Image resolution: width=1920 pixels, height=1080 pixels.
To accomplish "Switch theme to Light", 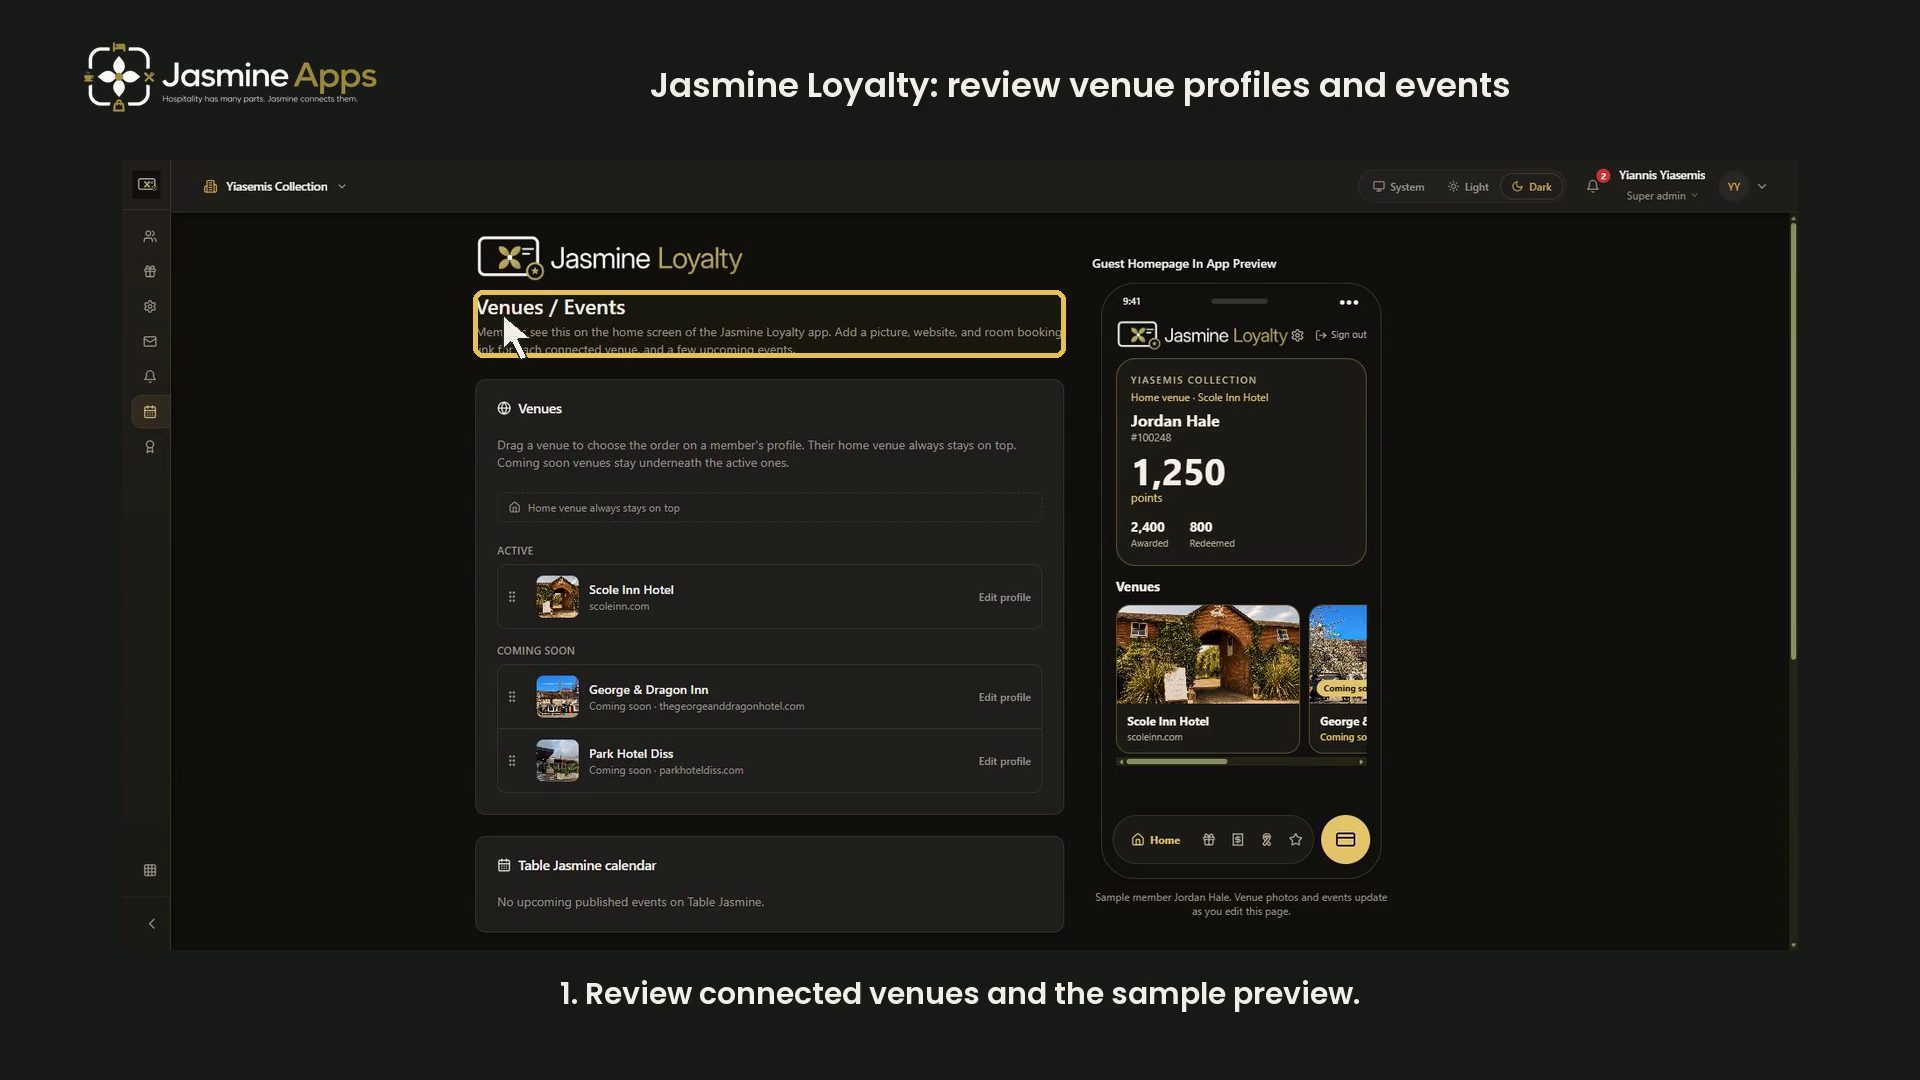I will tap(1467, 187).
